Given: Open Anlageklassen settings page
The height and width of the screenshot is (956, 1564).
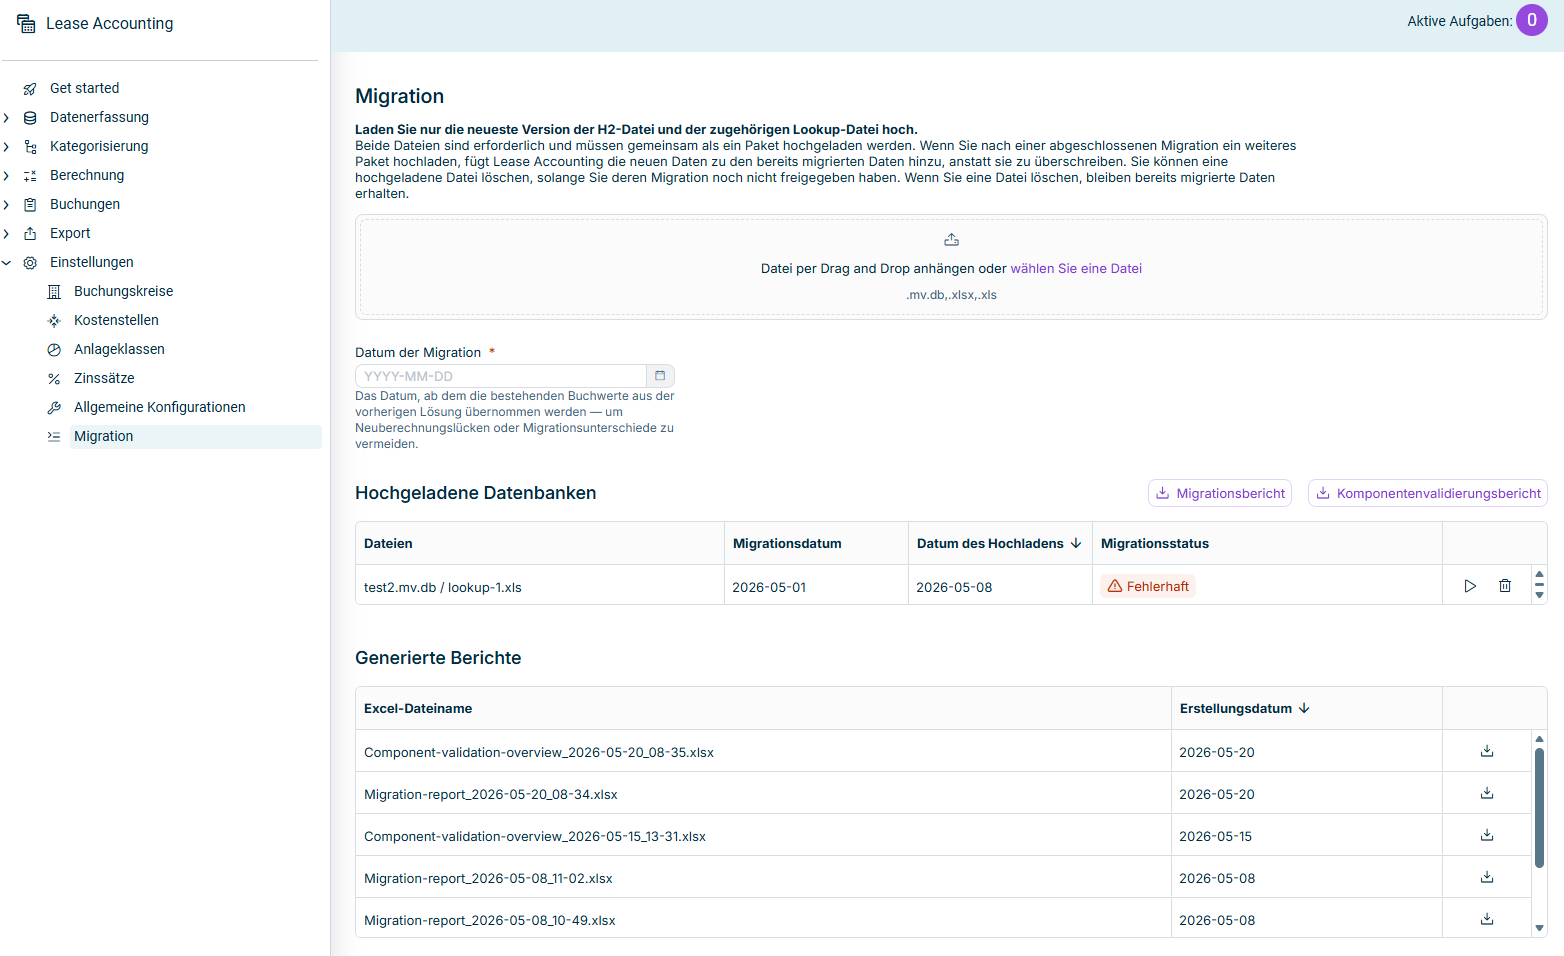Looking at the screenshot, I should [x=119, y=349].
